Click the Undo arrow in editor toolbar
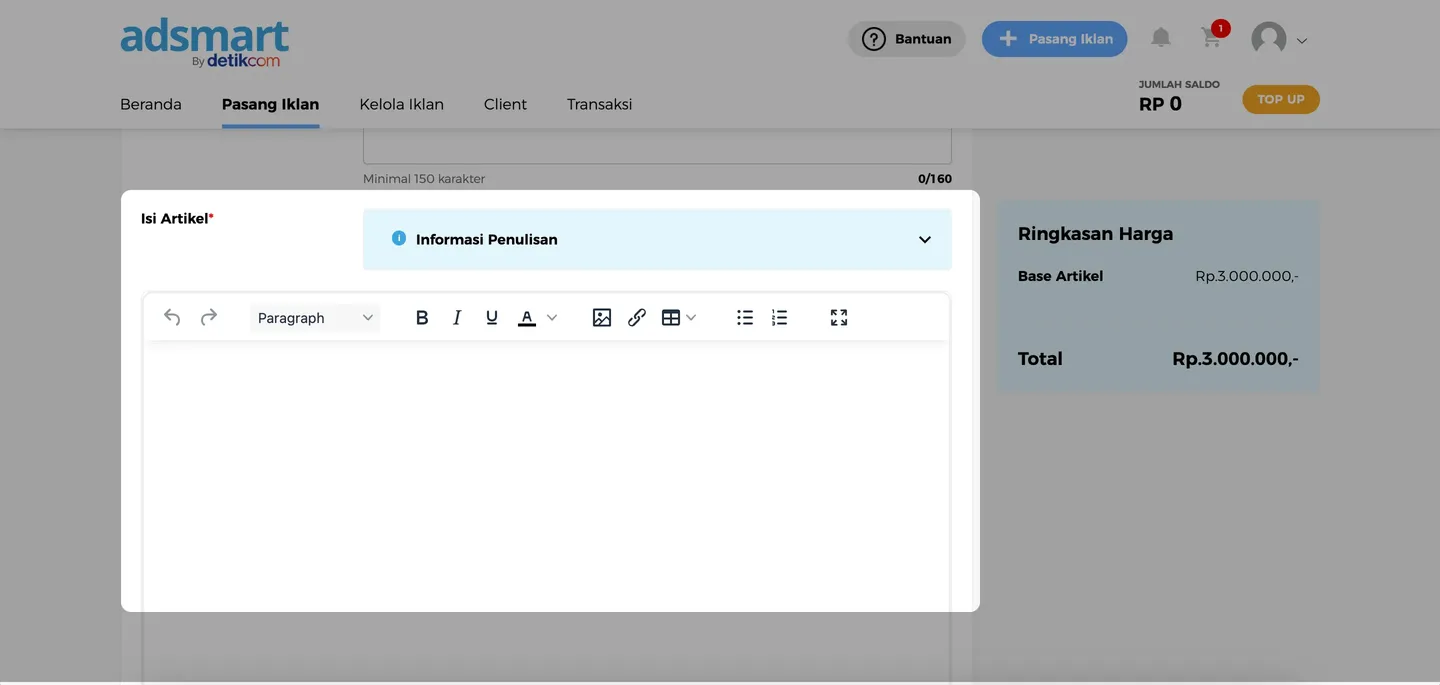This screenshot has height=685, width=1440. click(x=172, y=317)
